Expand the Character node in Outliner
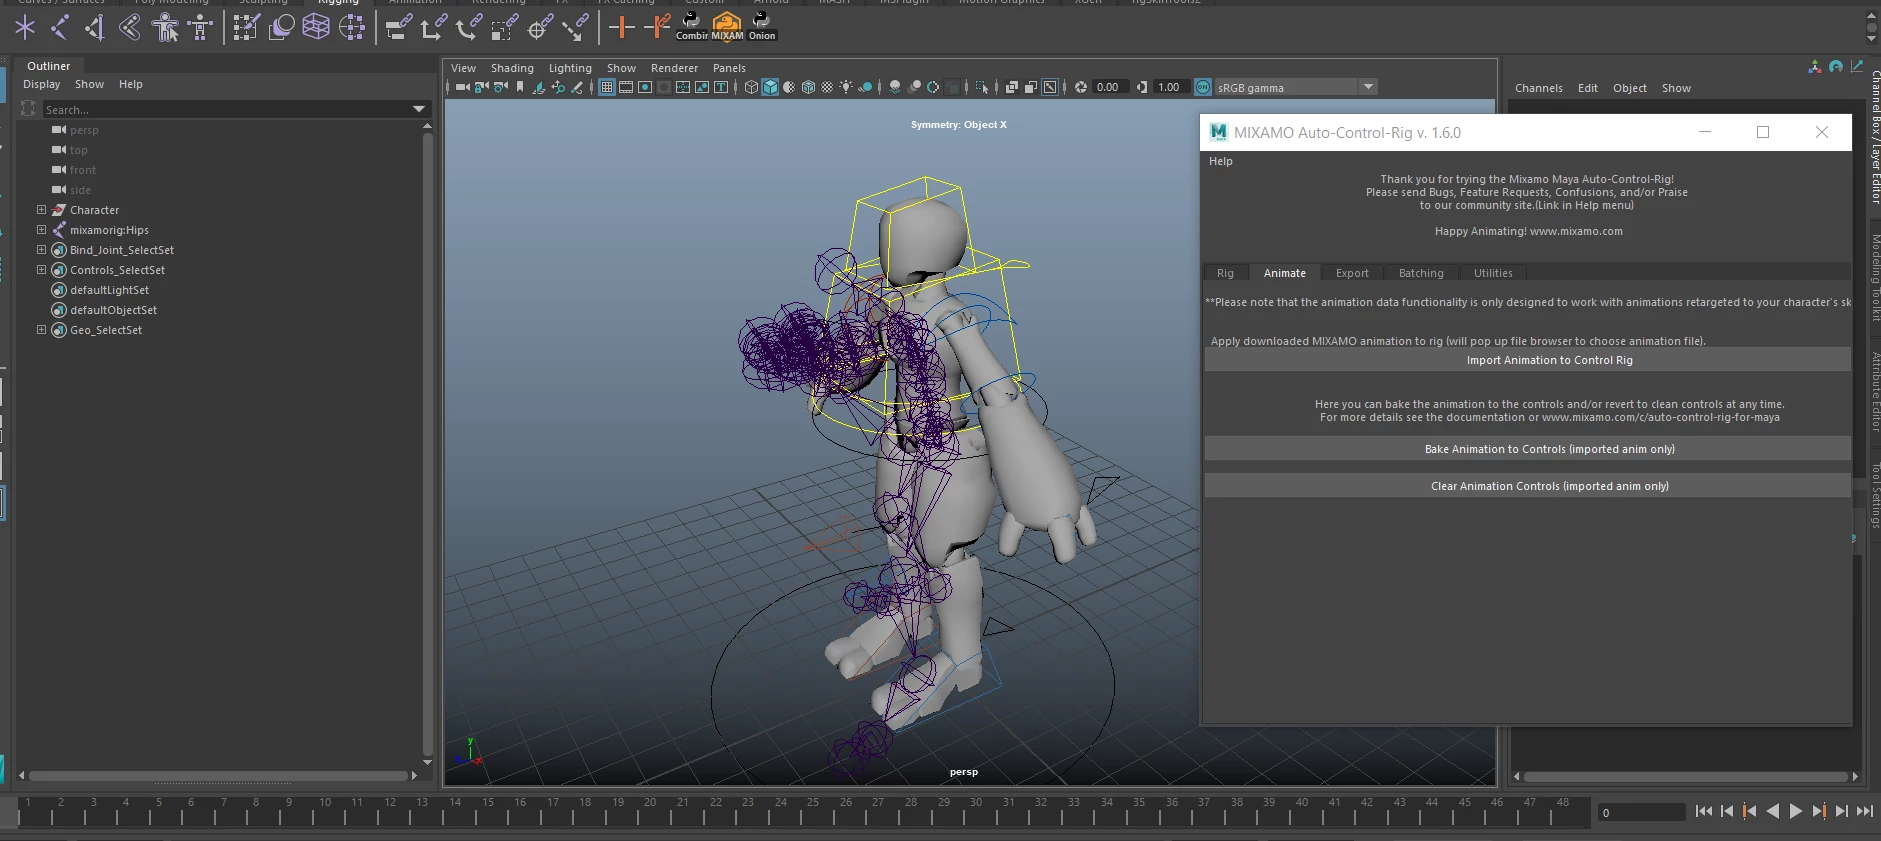The height and width of the screenshot is (841, 1881). tap(41, 210)
